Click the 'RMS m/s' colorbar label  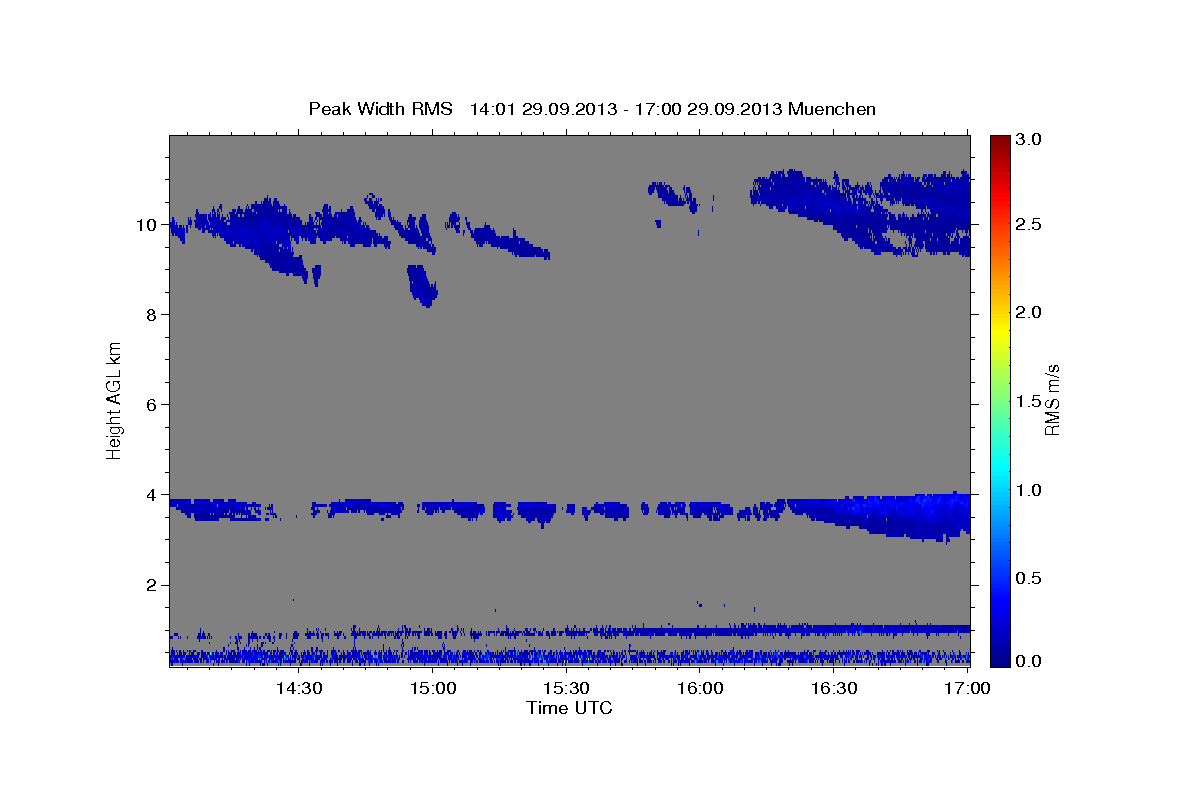pyautogui.click(x=1052, y=399)
